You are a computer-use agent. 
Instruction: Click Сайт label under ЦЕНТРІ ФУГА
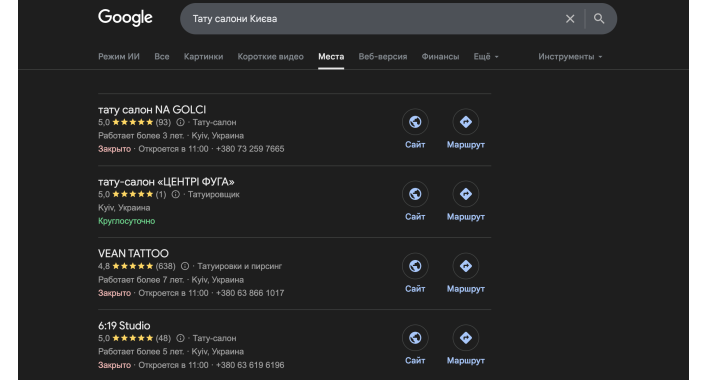[415, 217]
